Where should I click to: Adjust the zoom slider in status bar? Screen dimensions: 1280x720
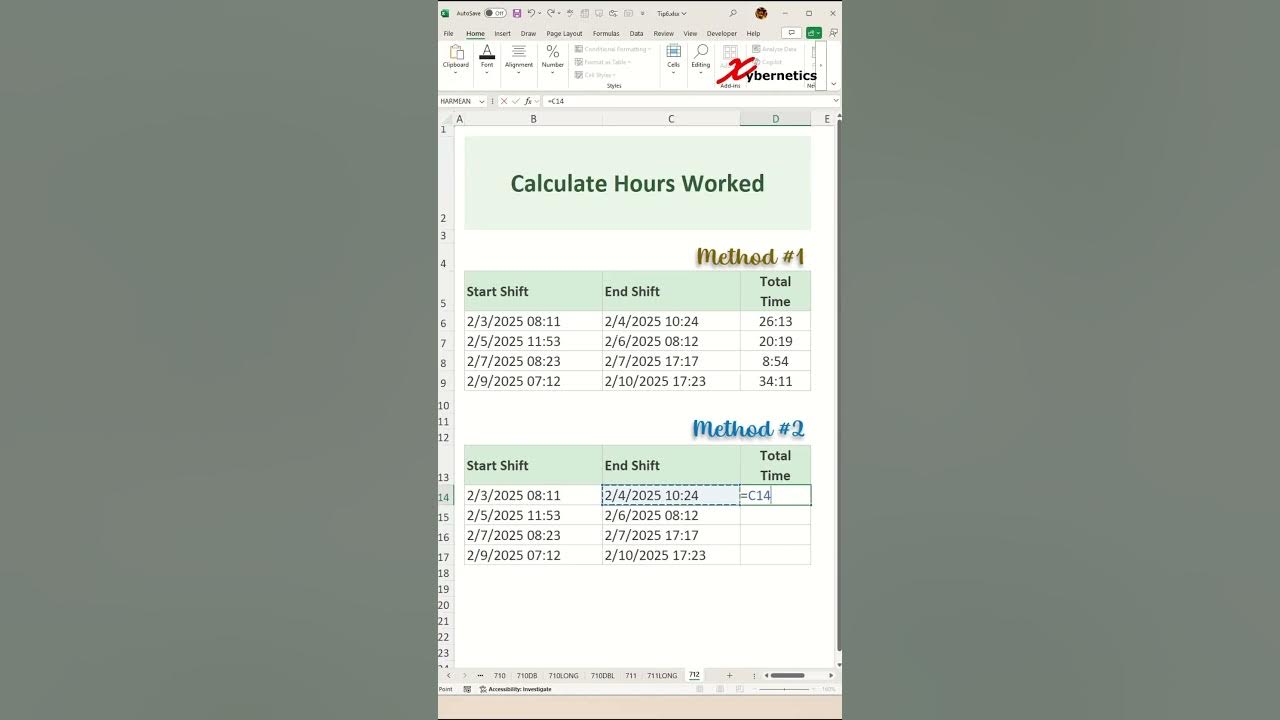click(x=784, y=689)
